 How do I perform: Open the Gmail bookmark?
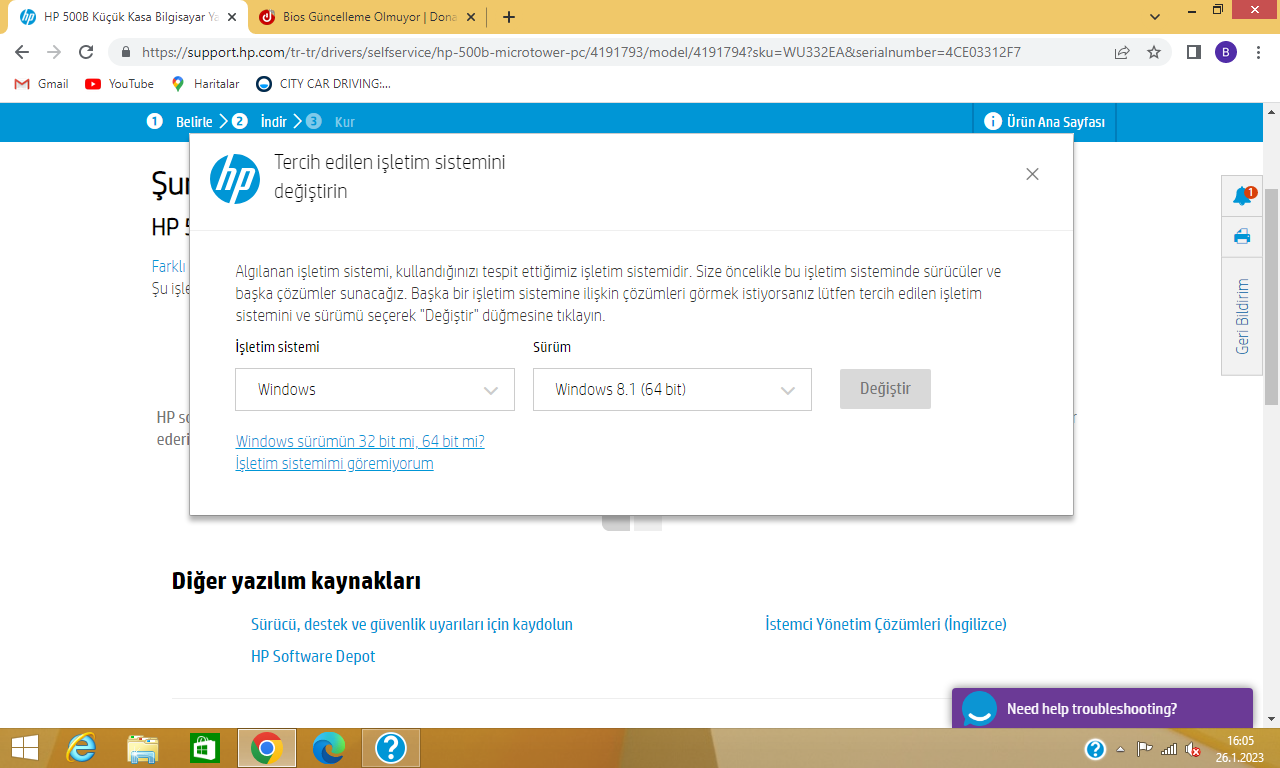point(41,84)
